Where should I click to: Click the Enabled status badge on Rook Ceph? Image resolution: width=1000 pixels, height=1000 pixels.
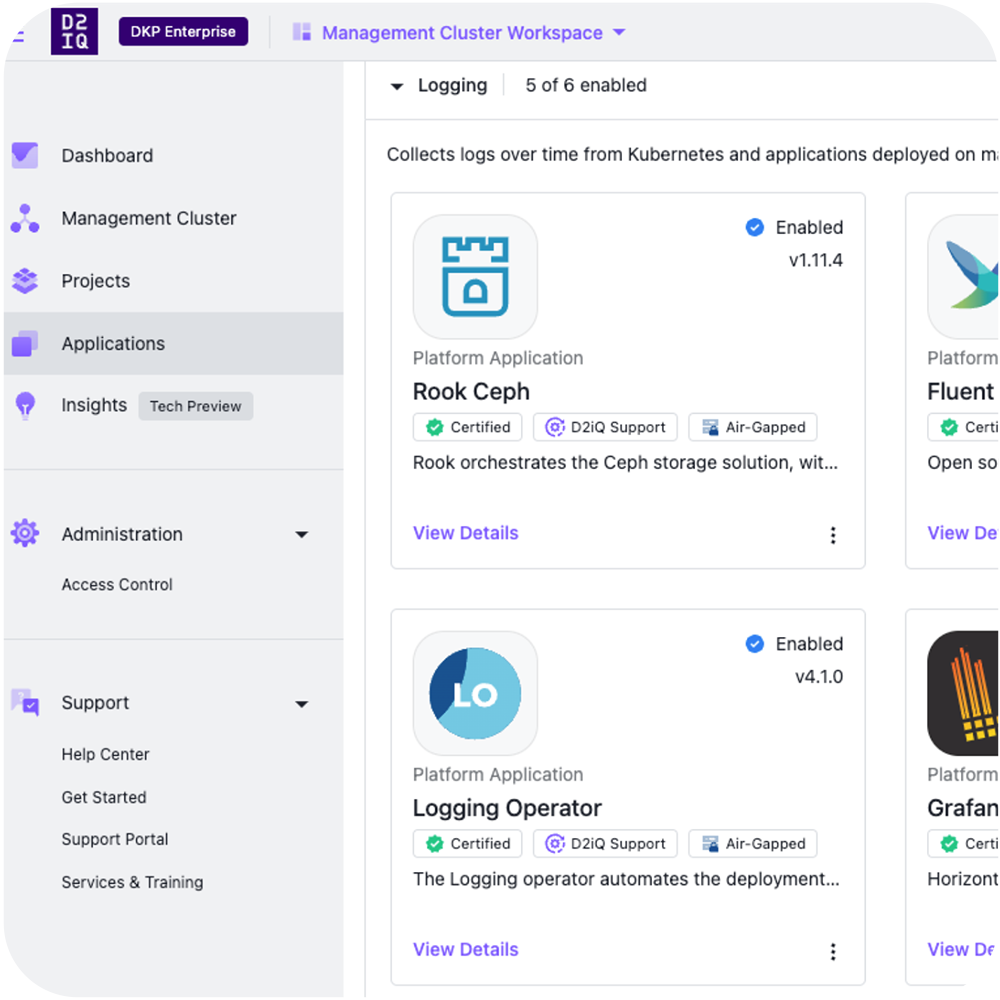[x=795, y=227]
